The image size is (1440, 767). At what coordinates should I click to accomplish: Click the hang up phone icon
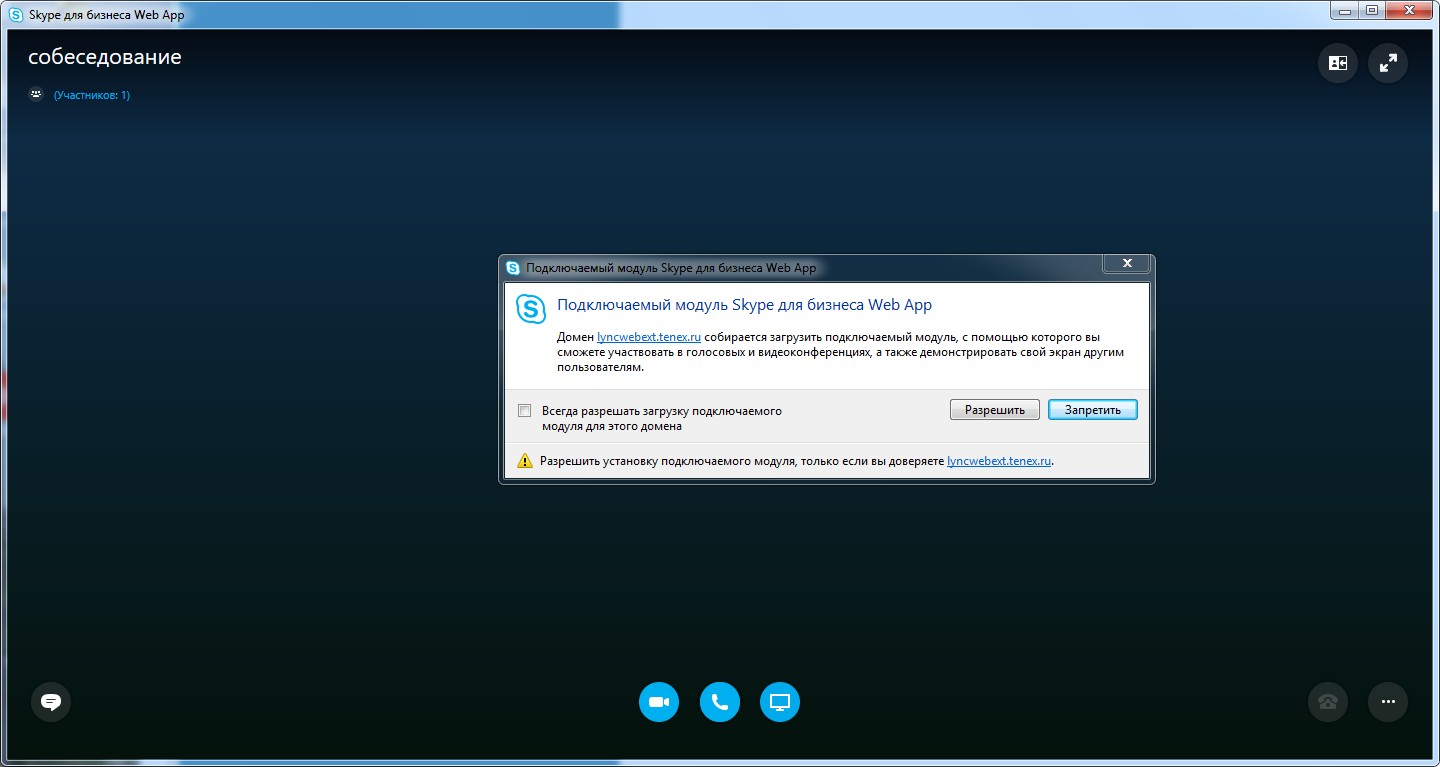[1328, 701]
